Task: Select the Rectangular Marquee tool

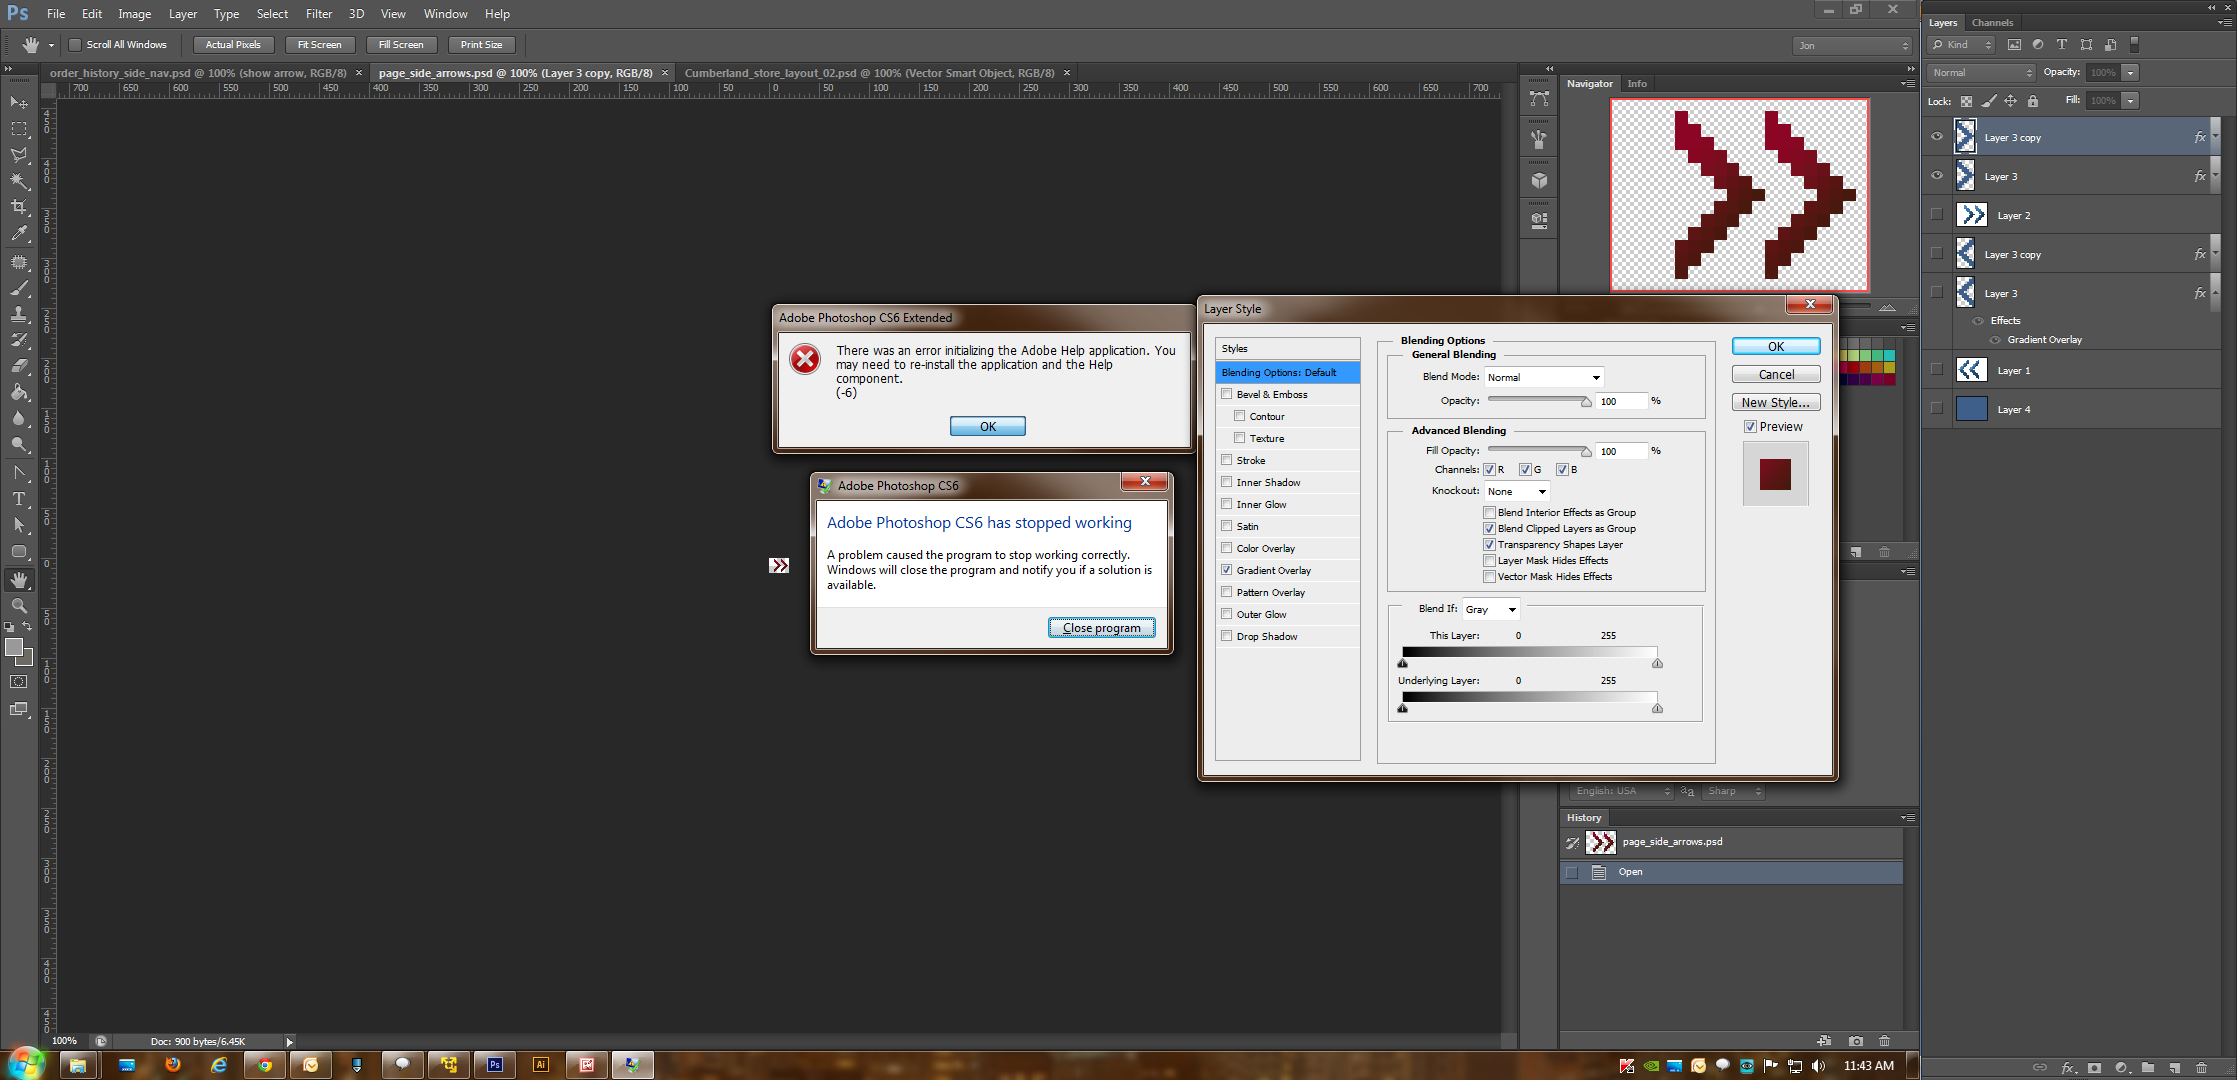Action: coord(19,129)
